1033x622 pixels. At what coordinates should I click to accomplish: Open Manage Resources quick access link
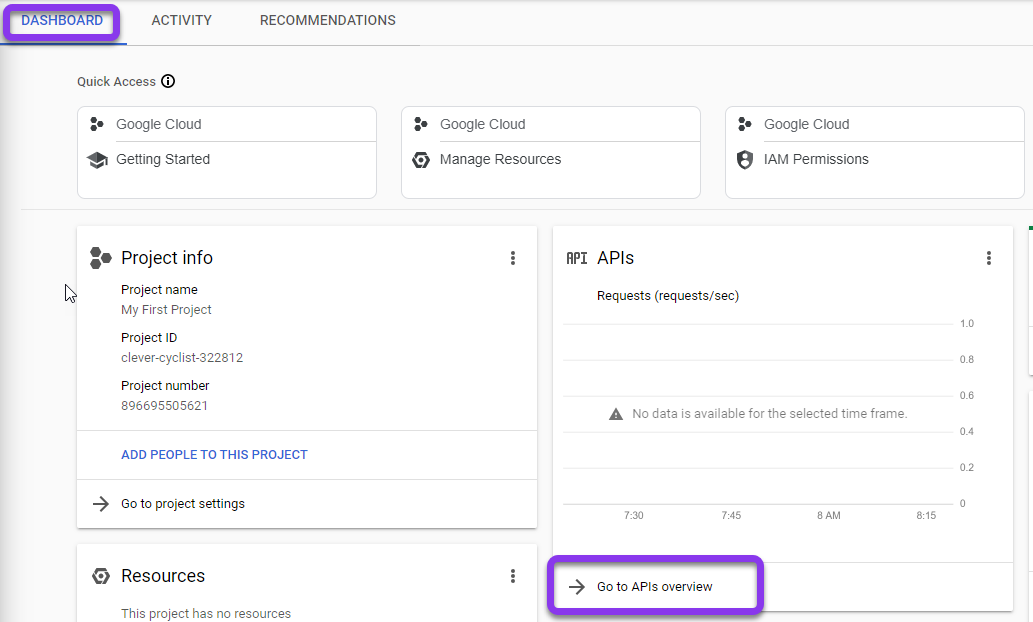[x=500, y=159]
